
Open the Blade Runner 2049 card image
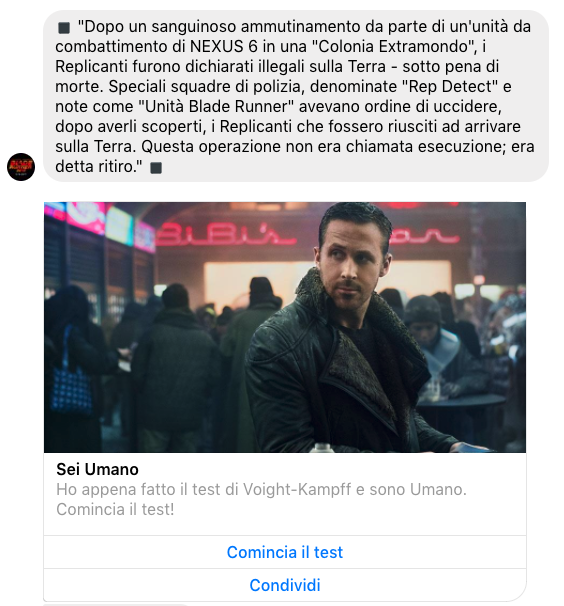285,327
